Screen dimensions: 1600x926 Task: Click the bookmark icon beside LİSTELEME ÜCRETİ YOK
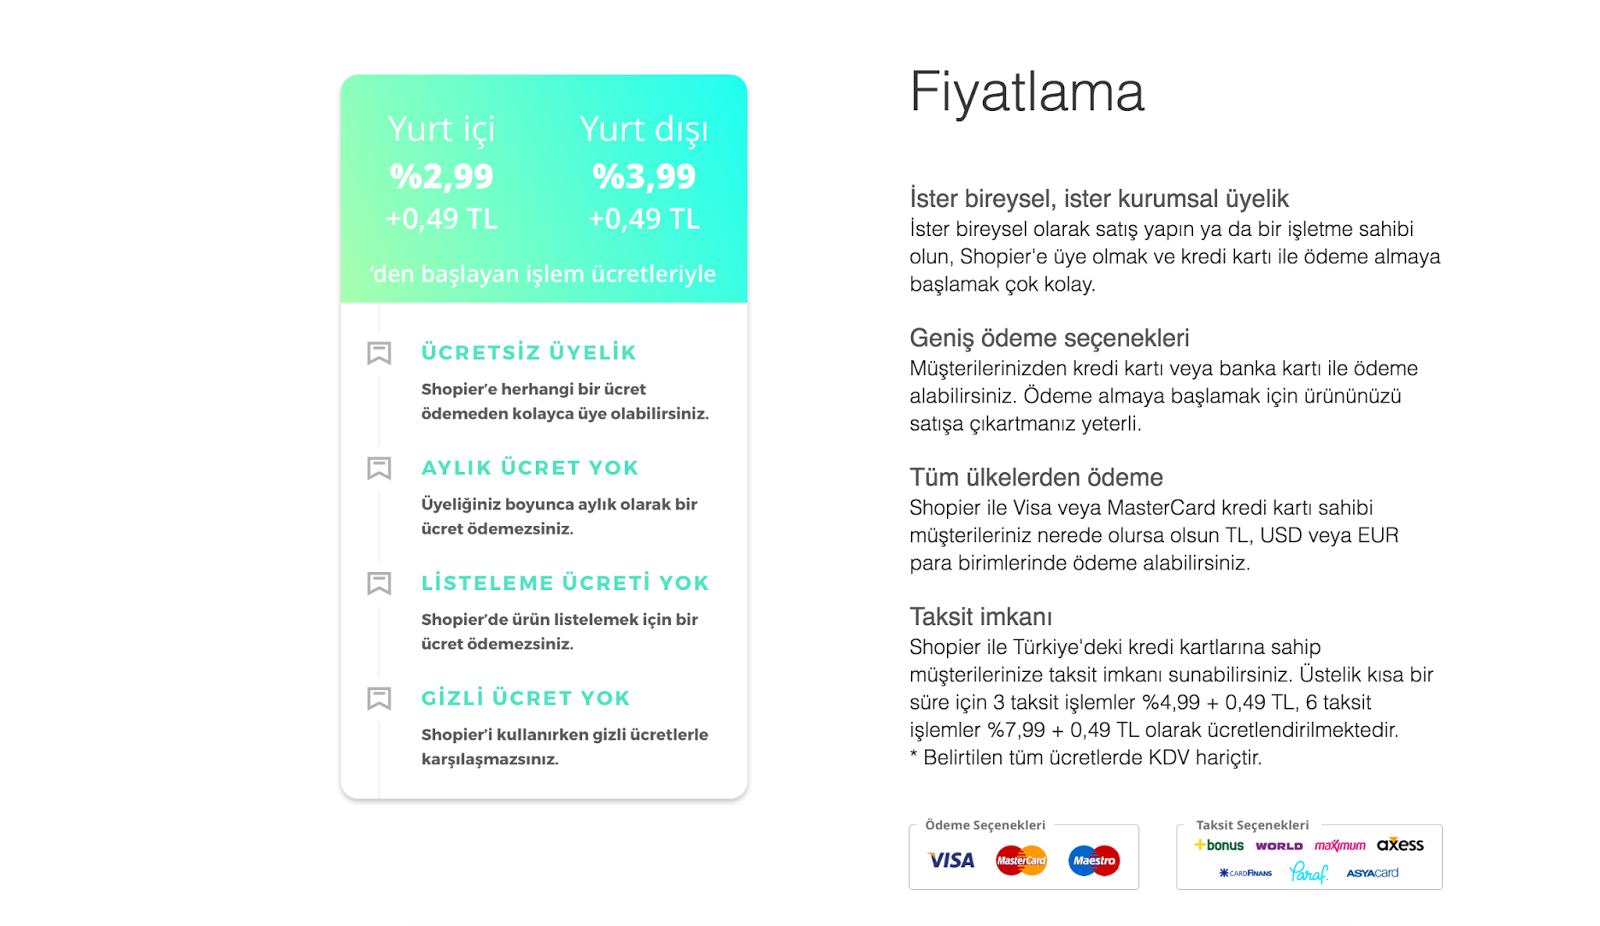point(379,583)
